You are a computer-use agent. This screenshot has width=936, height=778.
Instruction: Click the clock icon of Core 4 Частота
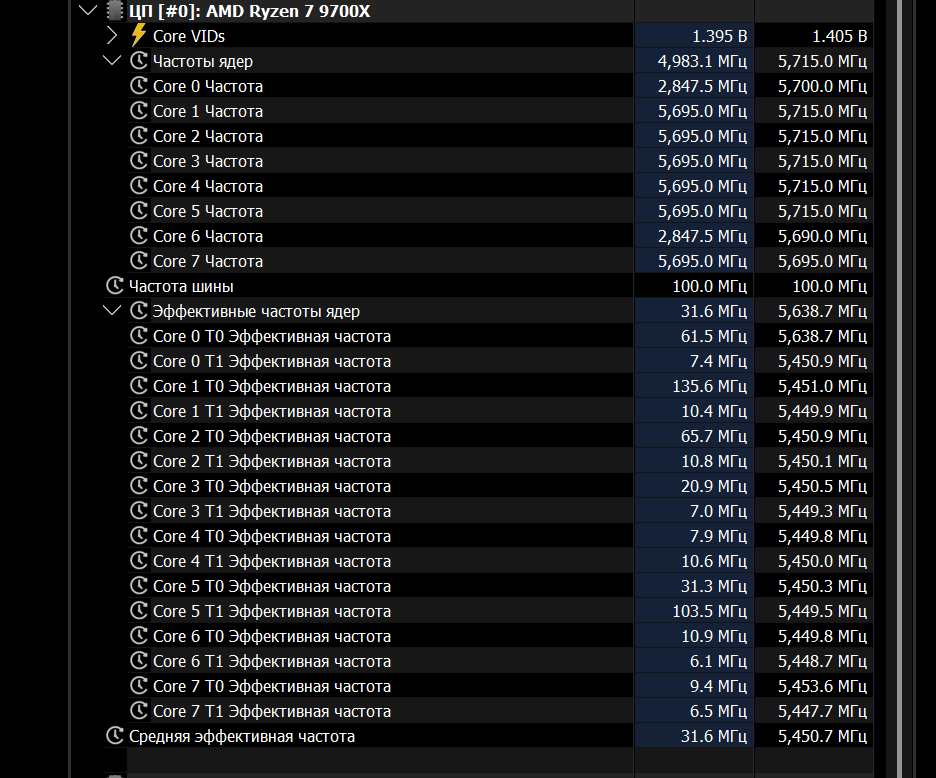click(x=138, y=186)
